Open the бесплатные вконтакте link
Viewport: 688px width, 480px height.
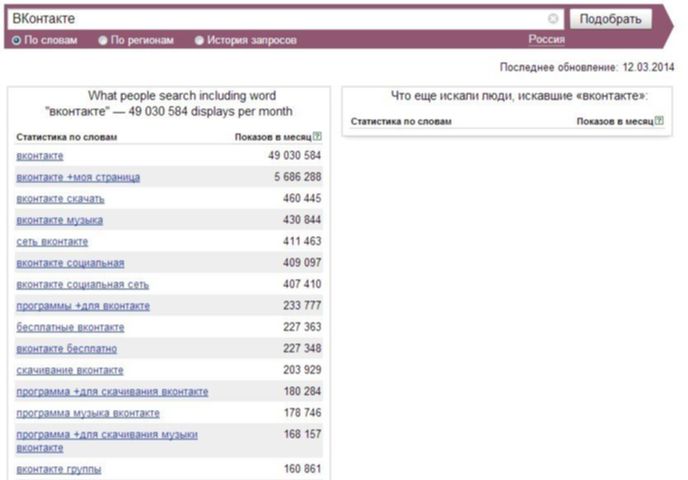(x=70, y=327)
